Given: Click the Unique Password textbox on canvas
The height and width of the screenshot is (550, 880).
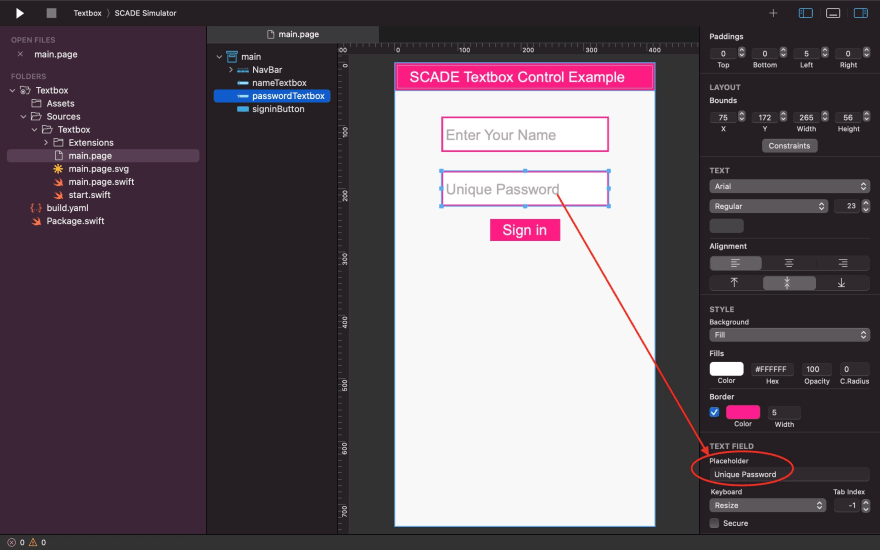Looking at the screenshot, I should 525,189.
